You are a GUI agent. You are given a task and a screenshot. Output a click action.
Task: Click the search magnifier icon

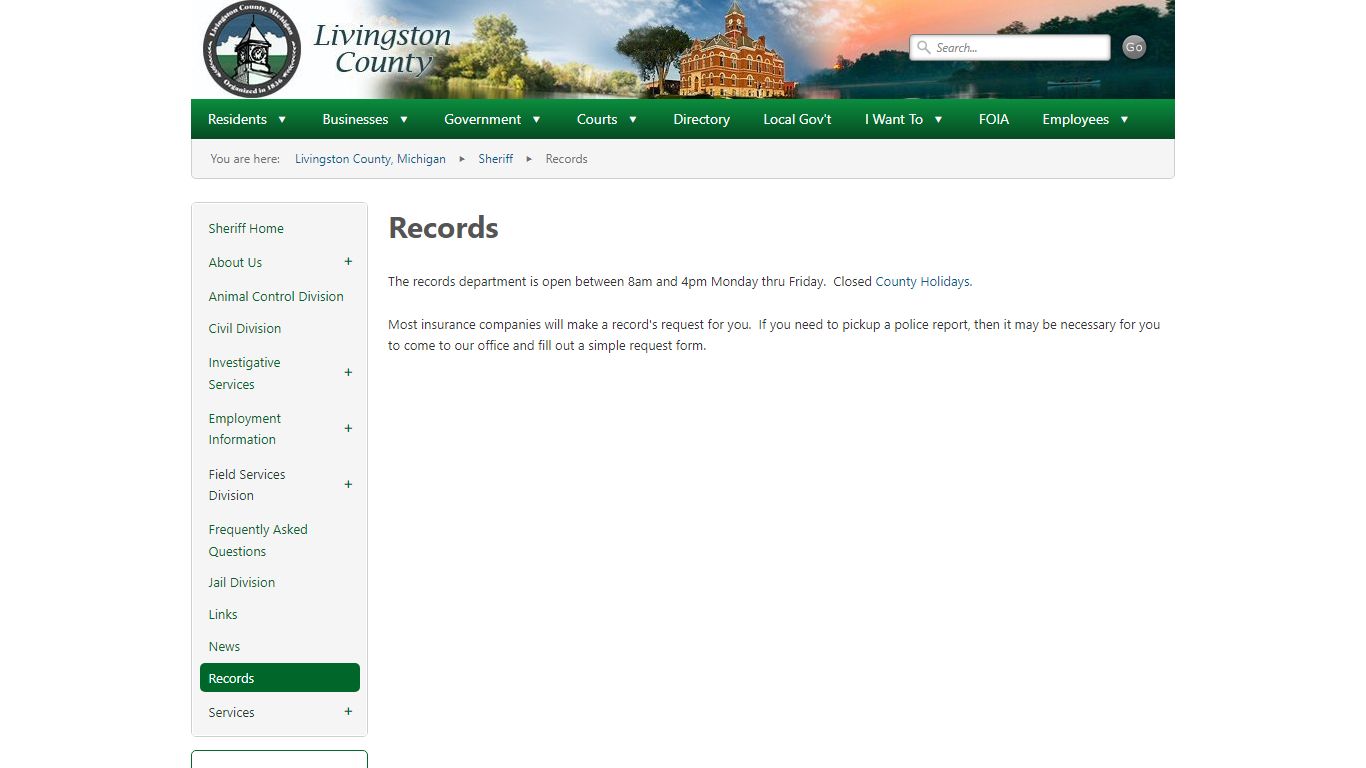924,47
